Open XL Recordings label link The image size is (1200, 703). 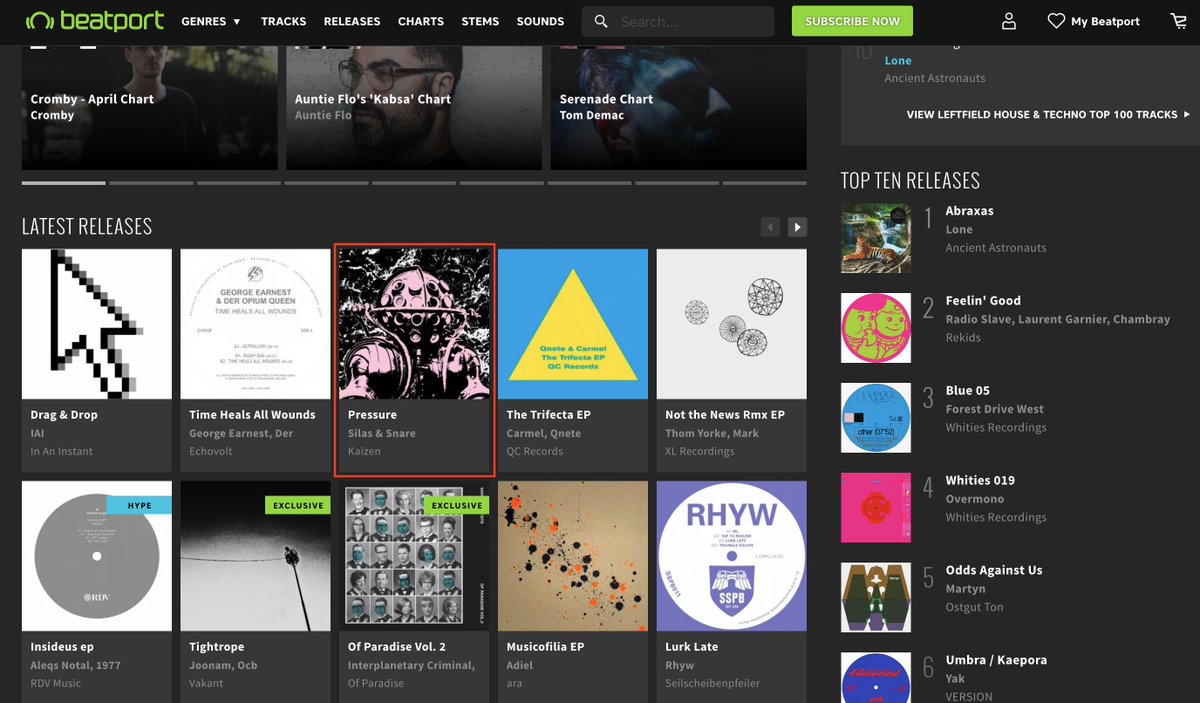tap(700, 451)
